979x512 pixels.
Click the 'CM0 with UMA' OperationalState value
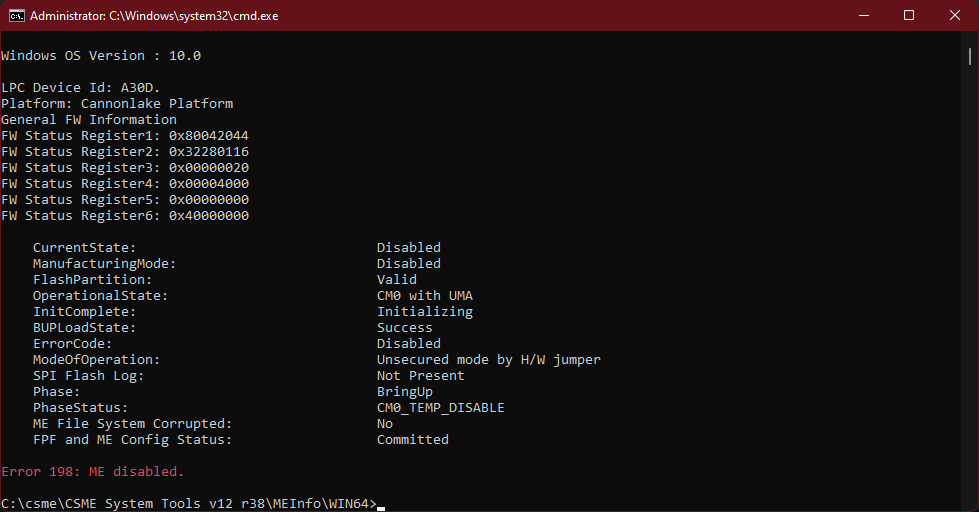tap(425, 295)
